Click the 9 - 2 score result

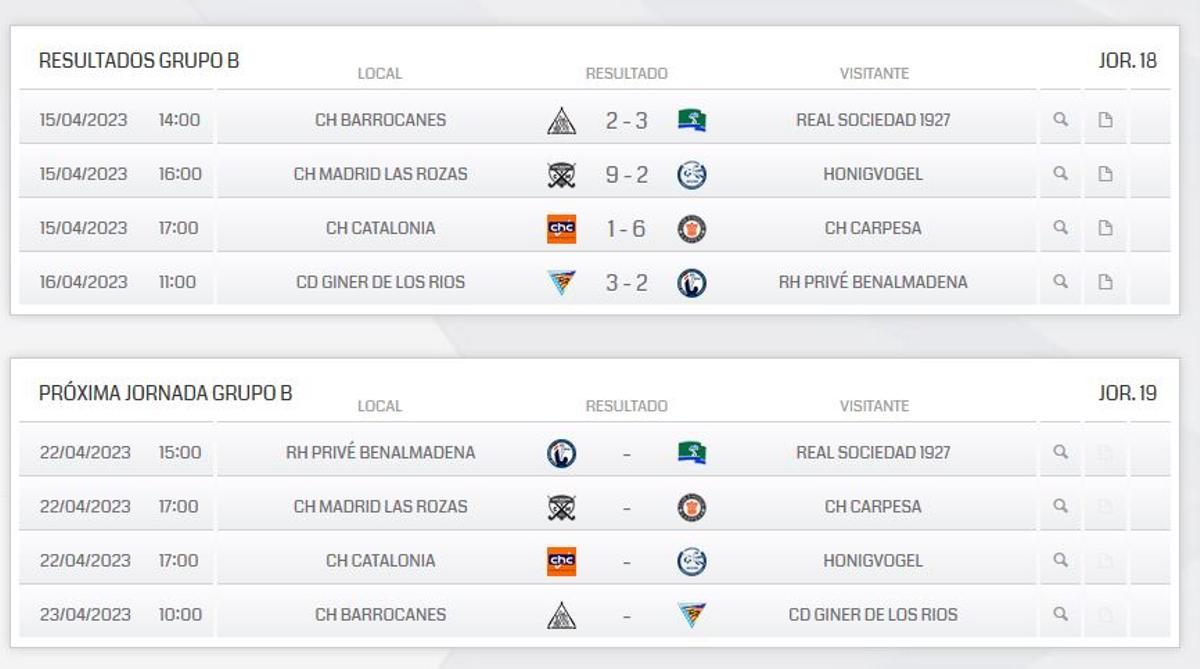[x=626, y=173]
